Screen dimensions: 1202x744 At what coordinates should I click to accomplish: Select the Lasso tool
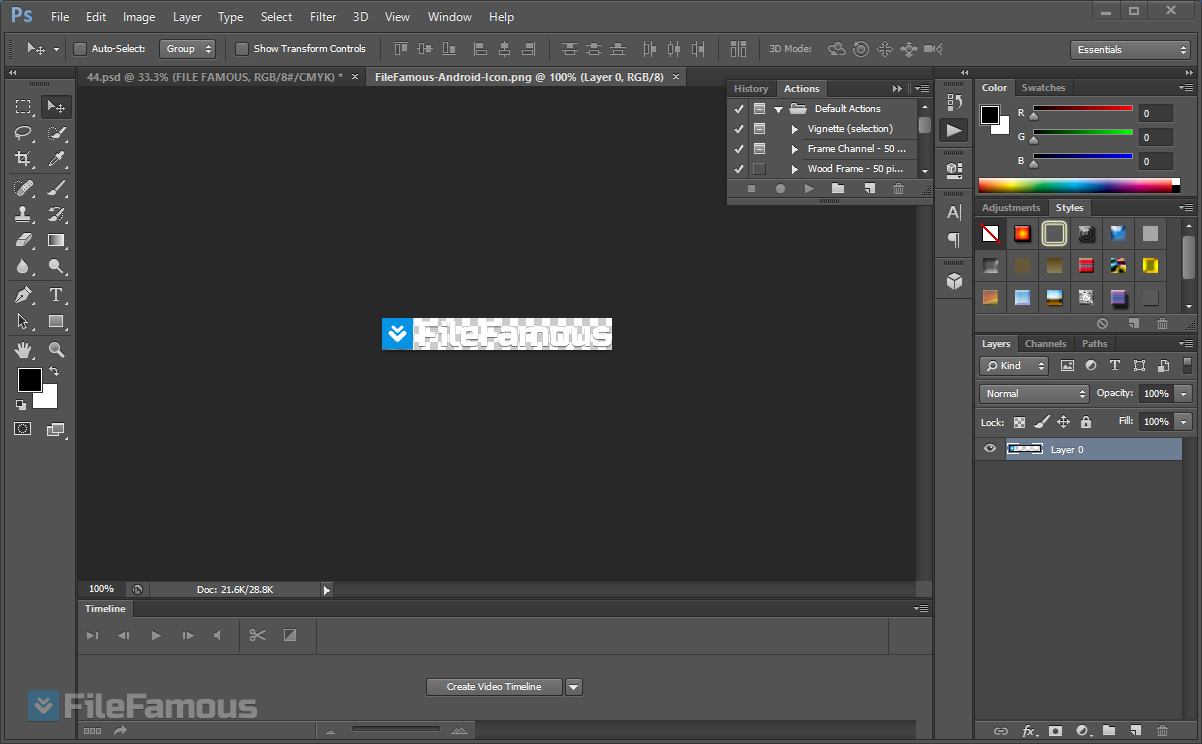23,133
